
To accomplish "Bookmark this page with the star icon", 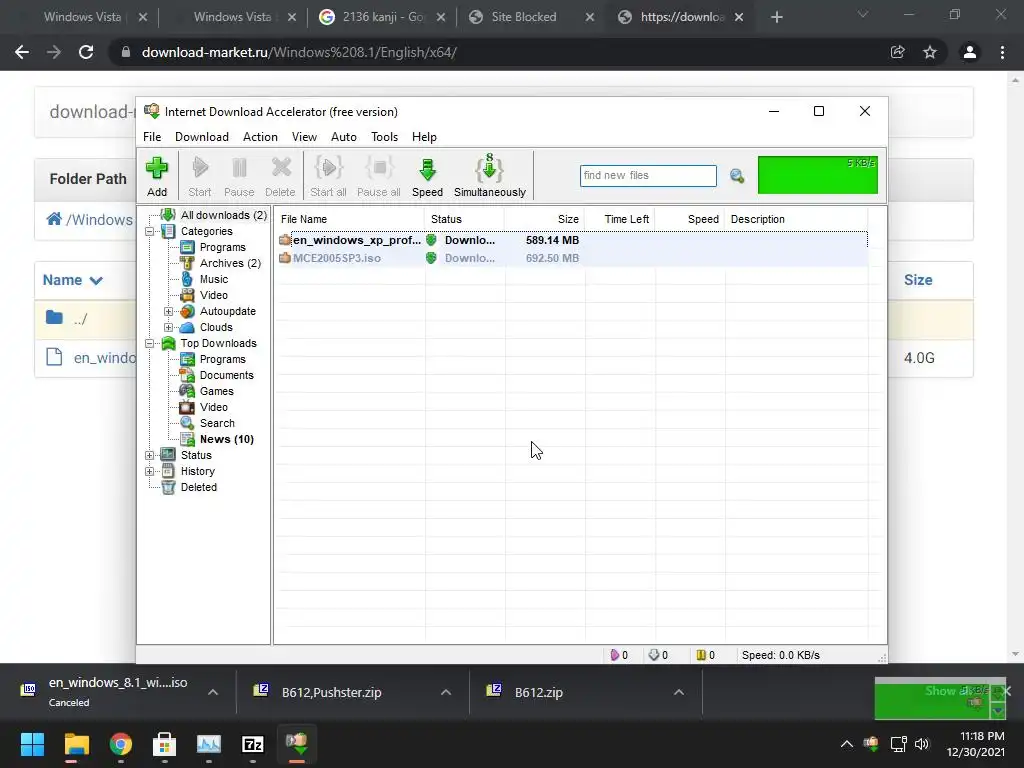I will click(x=930, y=52).
